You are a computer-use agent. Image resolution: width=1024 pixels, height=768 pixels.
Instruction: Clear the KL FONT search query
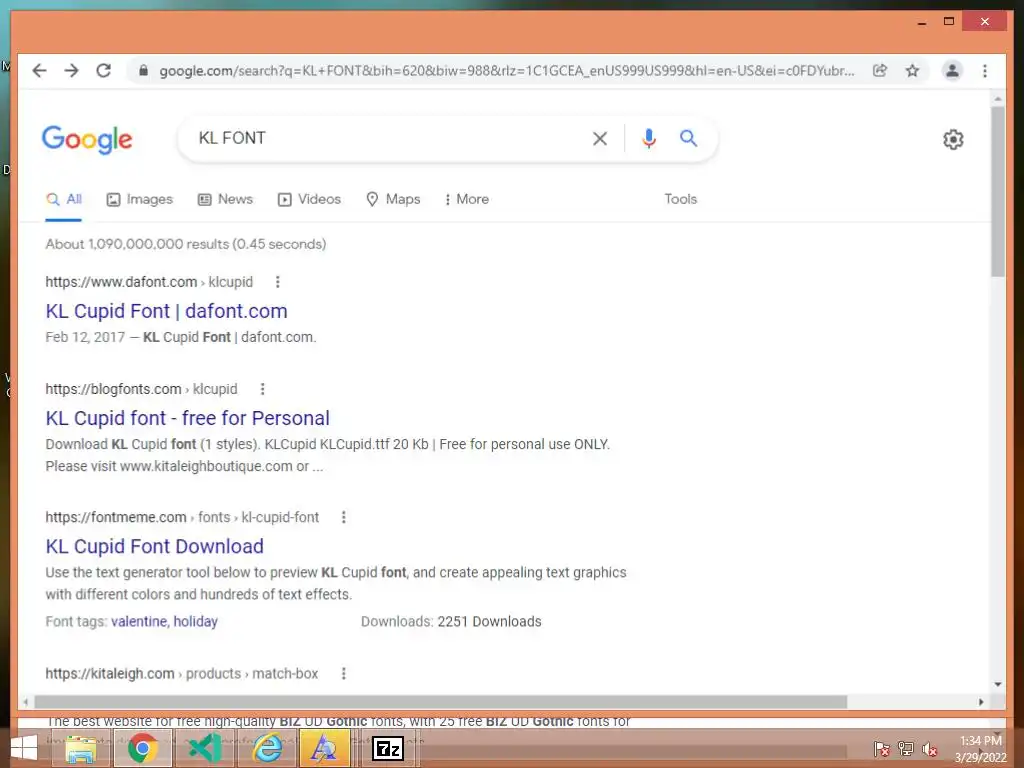tap(600, 138)
